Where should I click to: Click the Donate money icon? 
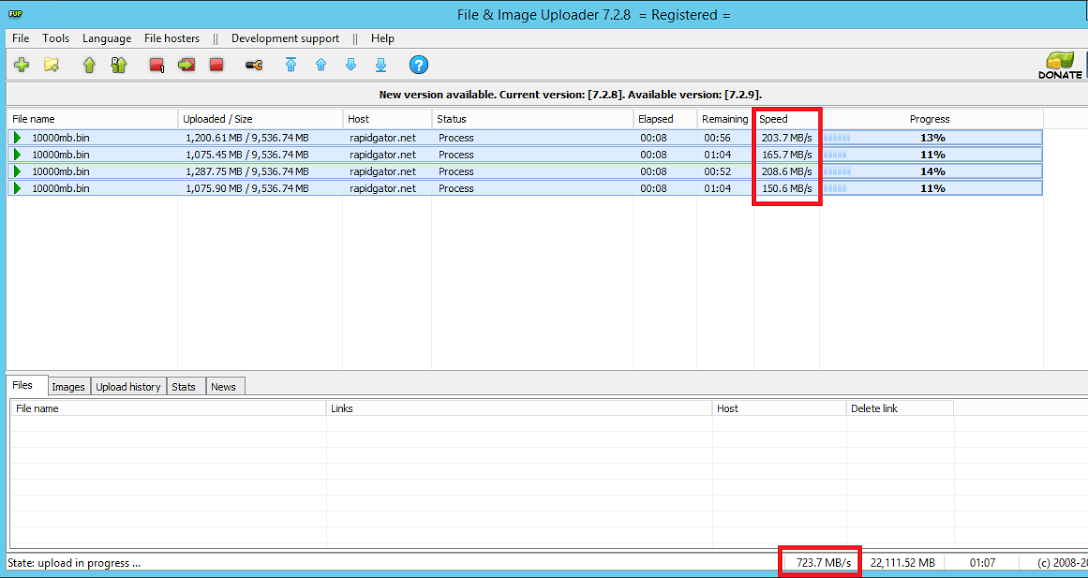[x=1060, y=65]
